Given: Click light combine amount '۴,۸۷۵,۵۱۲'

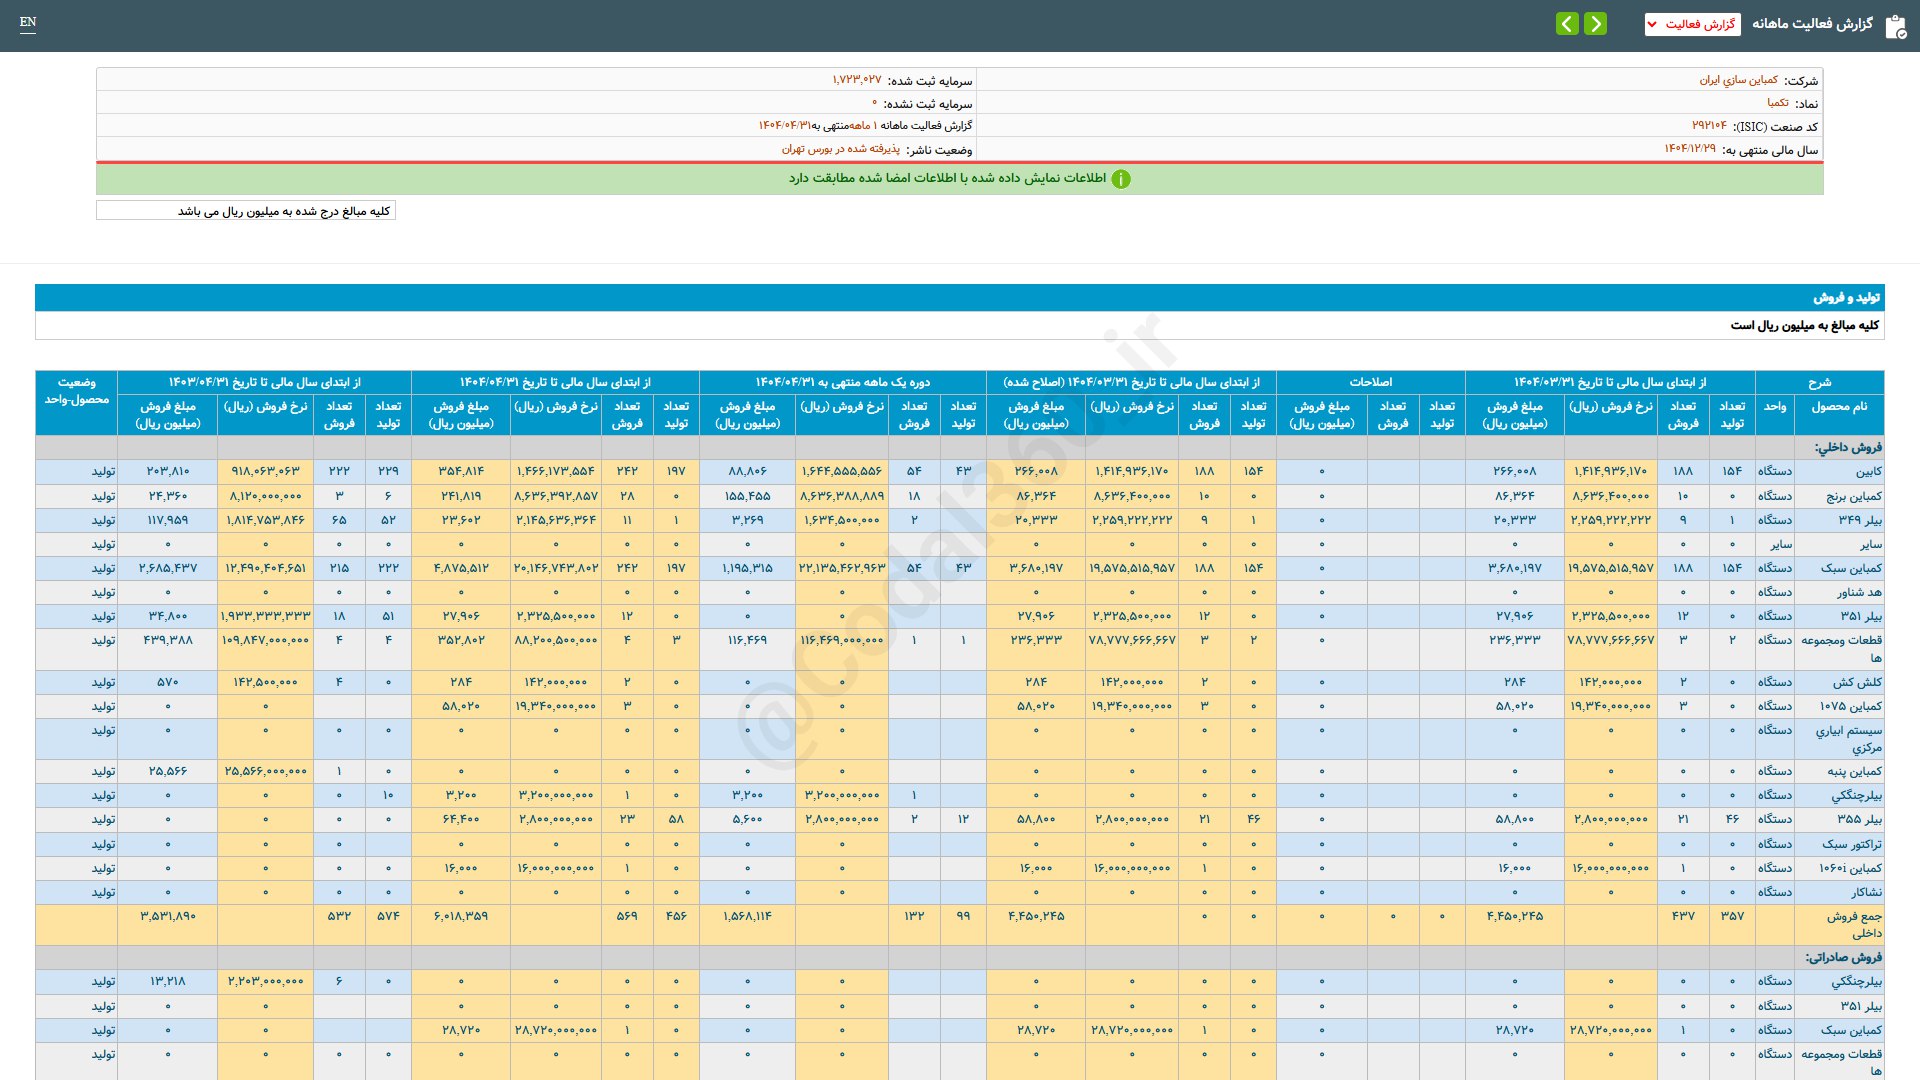Looking at the screenshot, I should [x=461, y=568].
